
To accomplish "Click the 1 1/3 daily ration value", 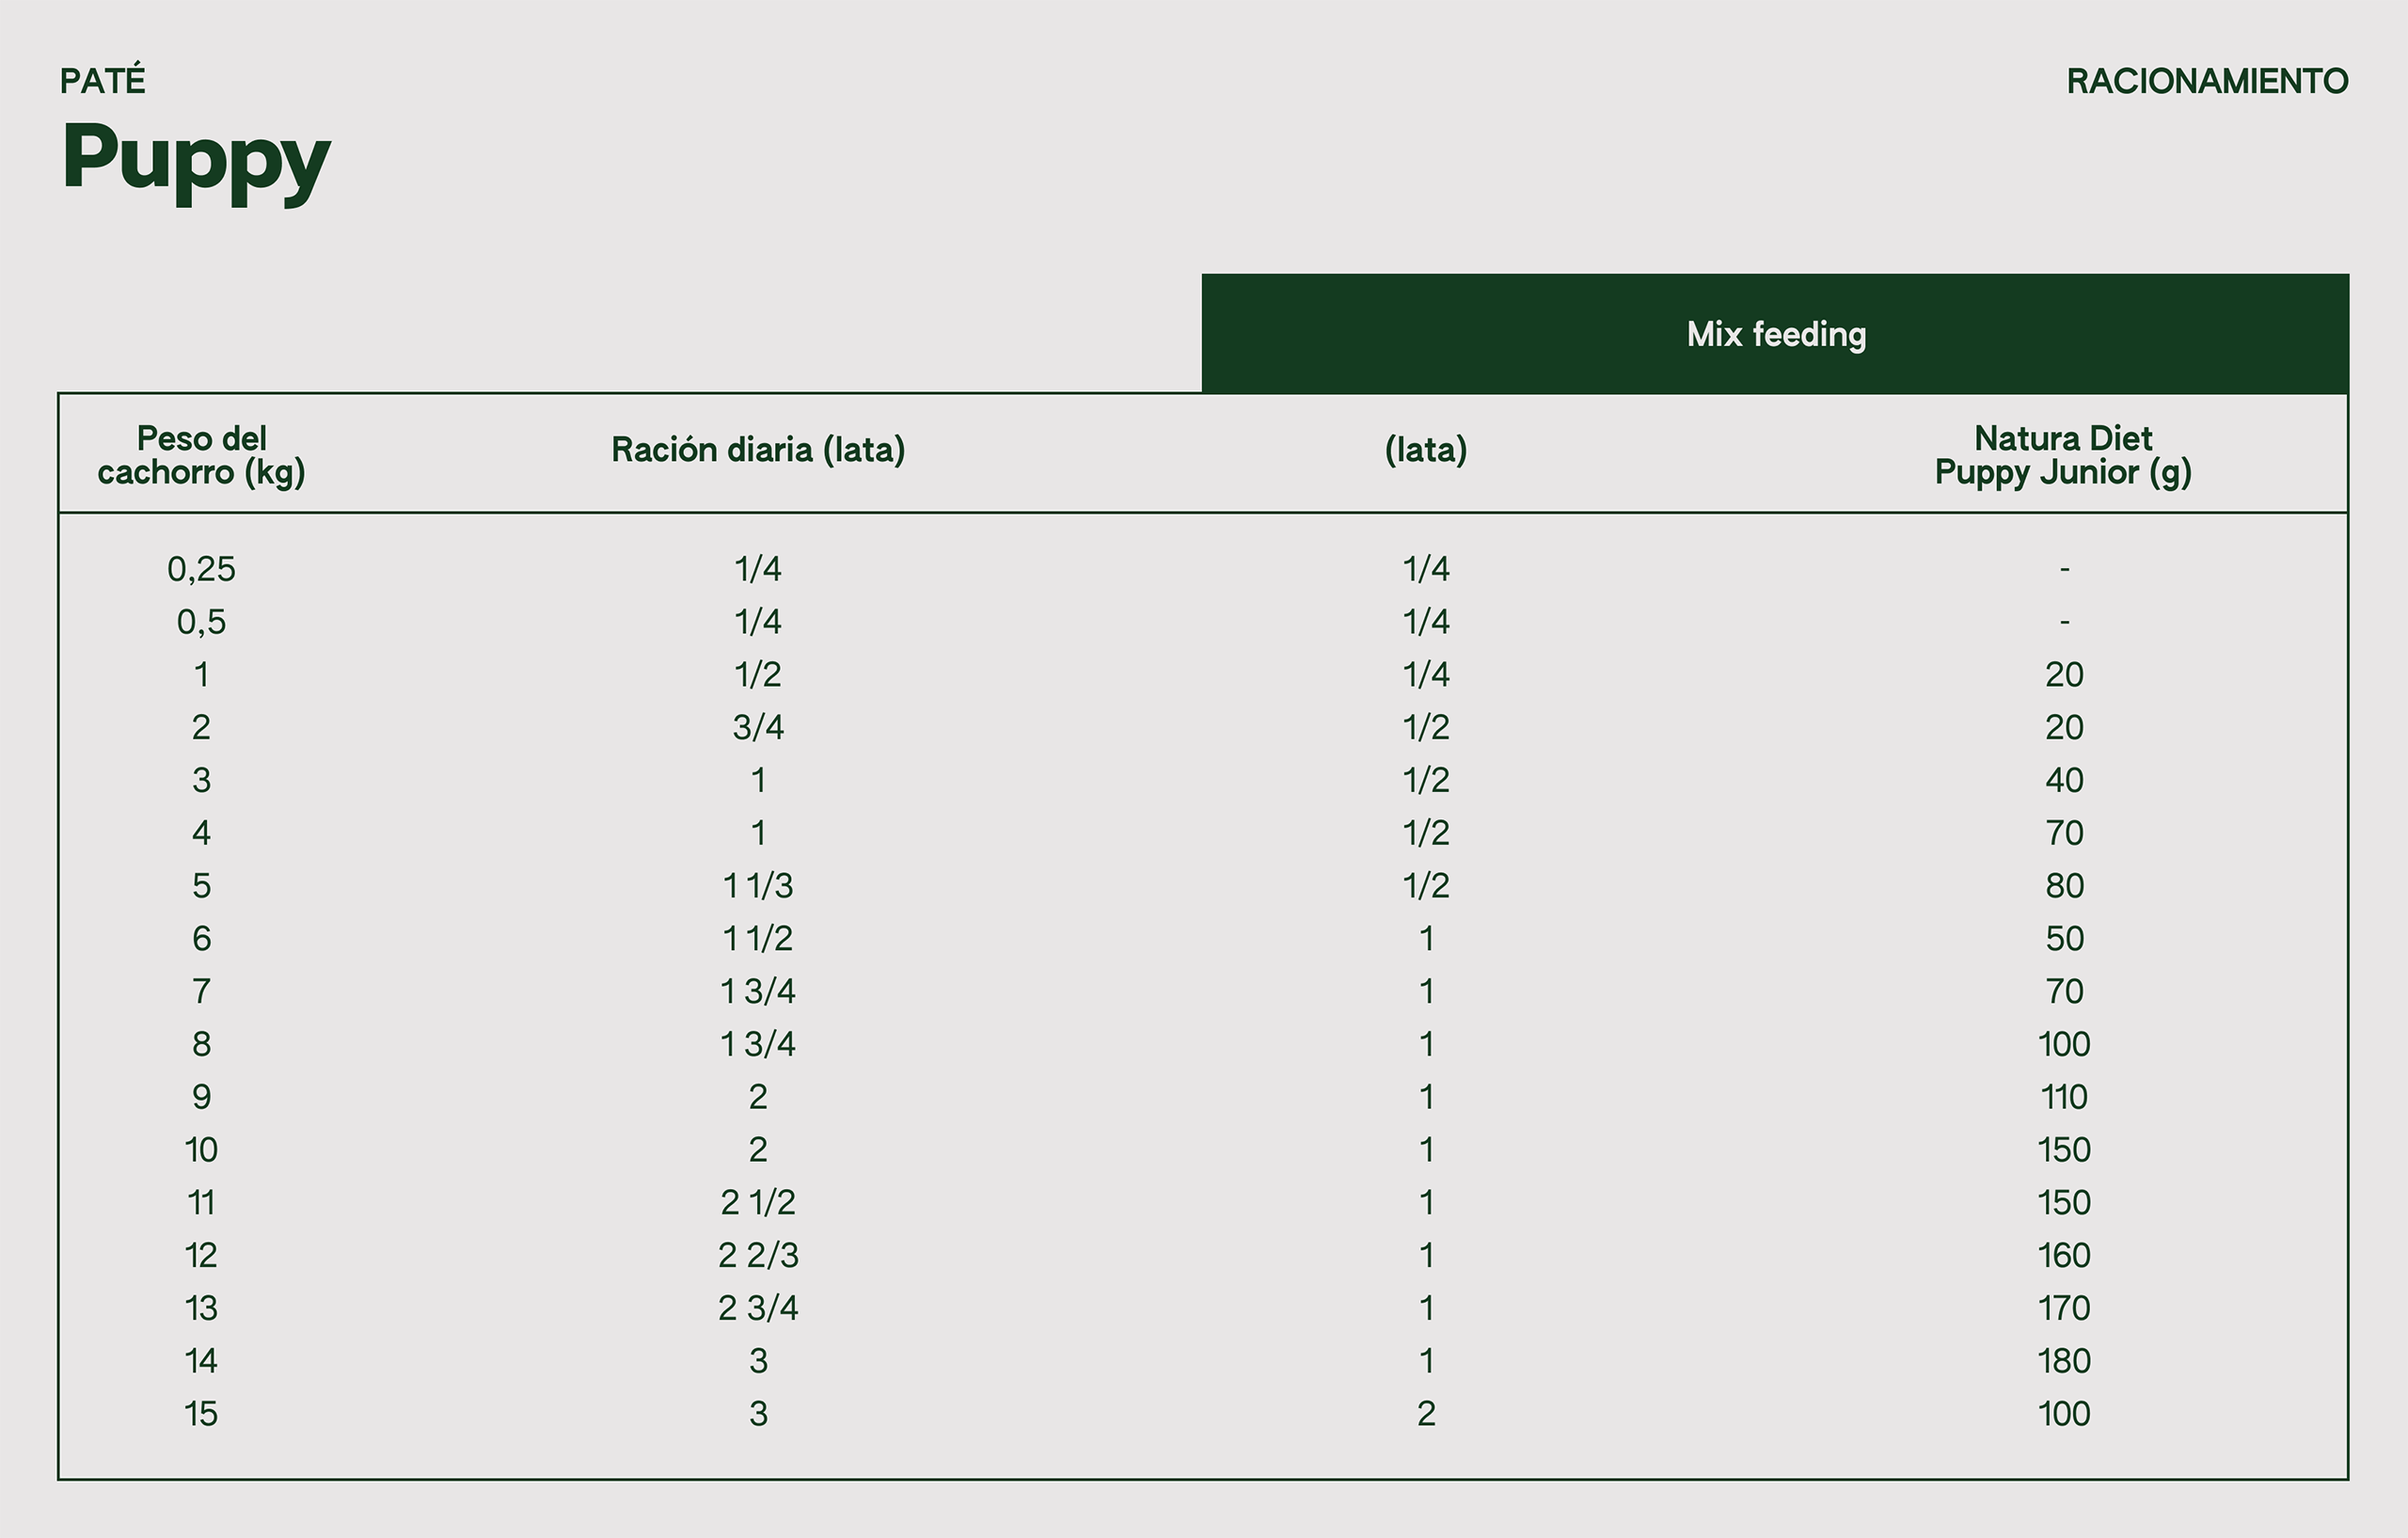I will tap(758, 886).
